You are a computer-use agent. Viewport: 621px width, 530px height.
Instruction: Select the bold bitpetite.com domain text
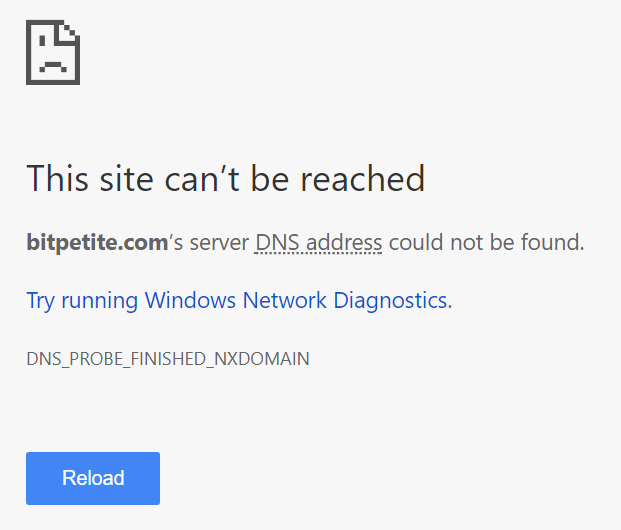97,242
